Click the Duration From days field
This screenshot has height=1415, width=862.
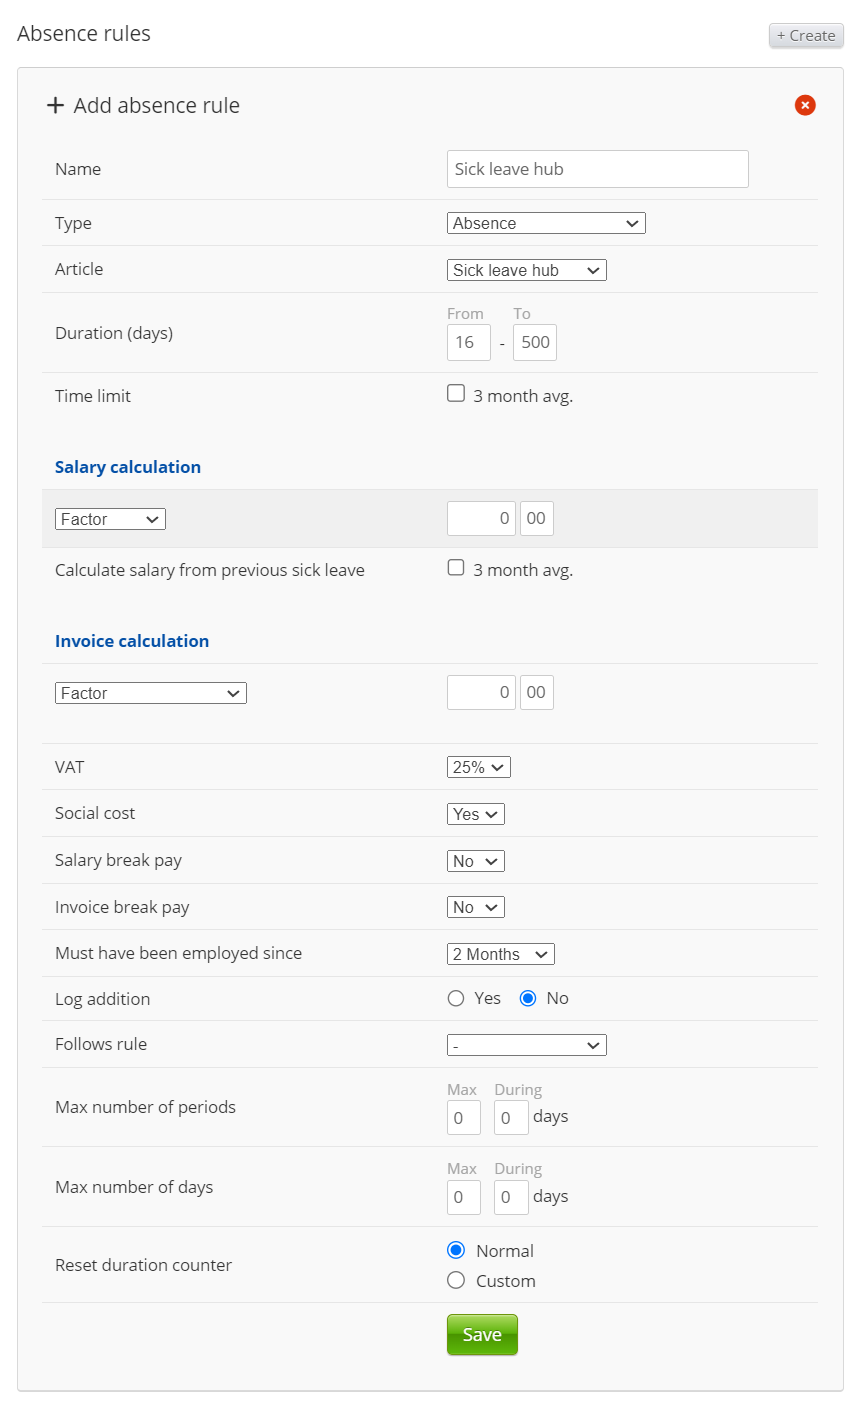468,342
